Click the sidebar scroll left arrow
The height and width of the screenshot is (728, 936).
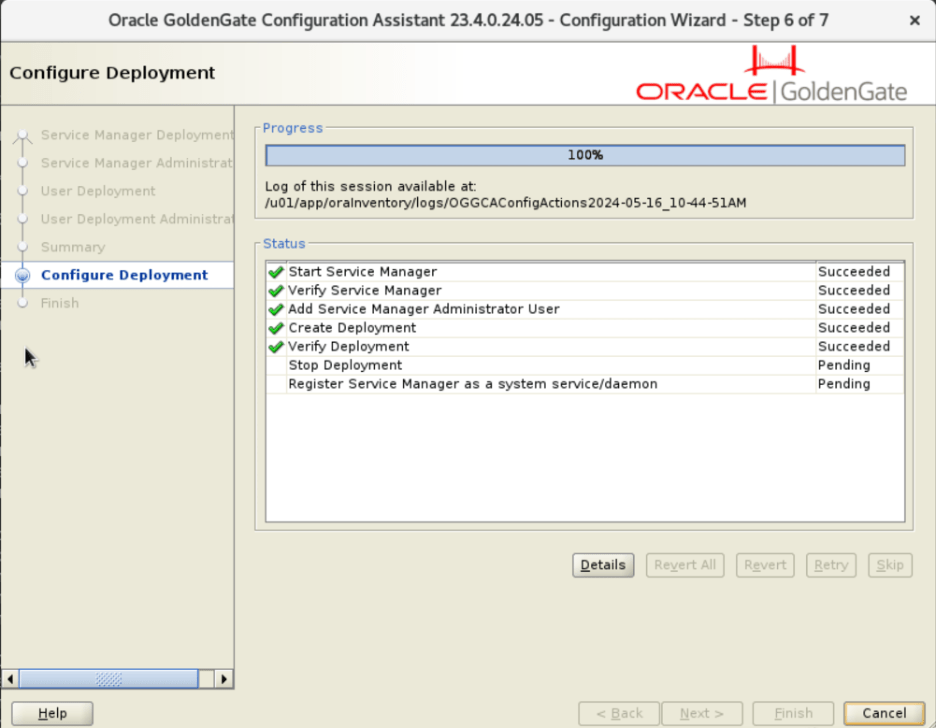click(x=10, y=679)
